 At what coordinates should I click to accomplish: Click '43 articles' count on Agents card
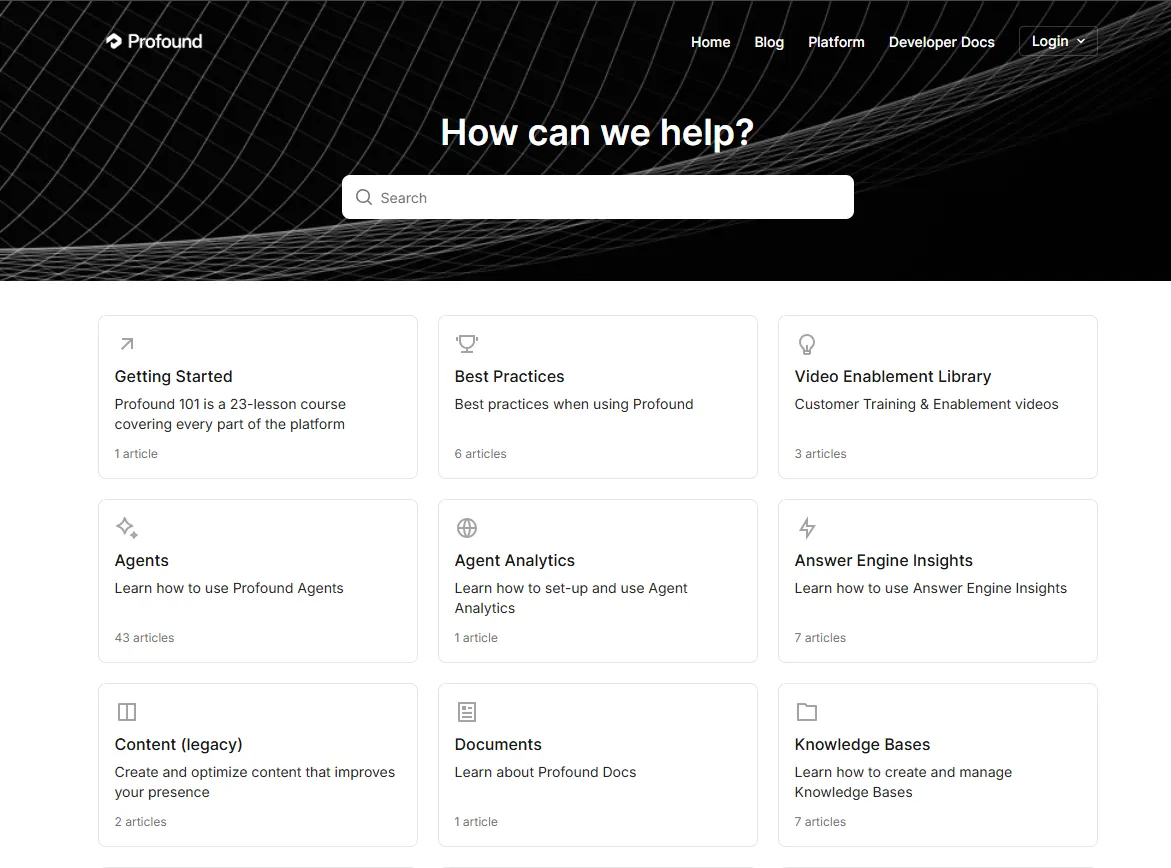[144, 638]
